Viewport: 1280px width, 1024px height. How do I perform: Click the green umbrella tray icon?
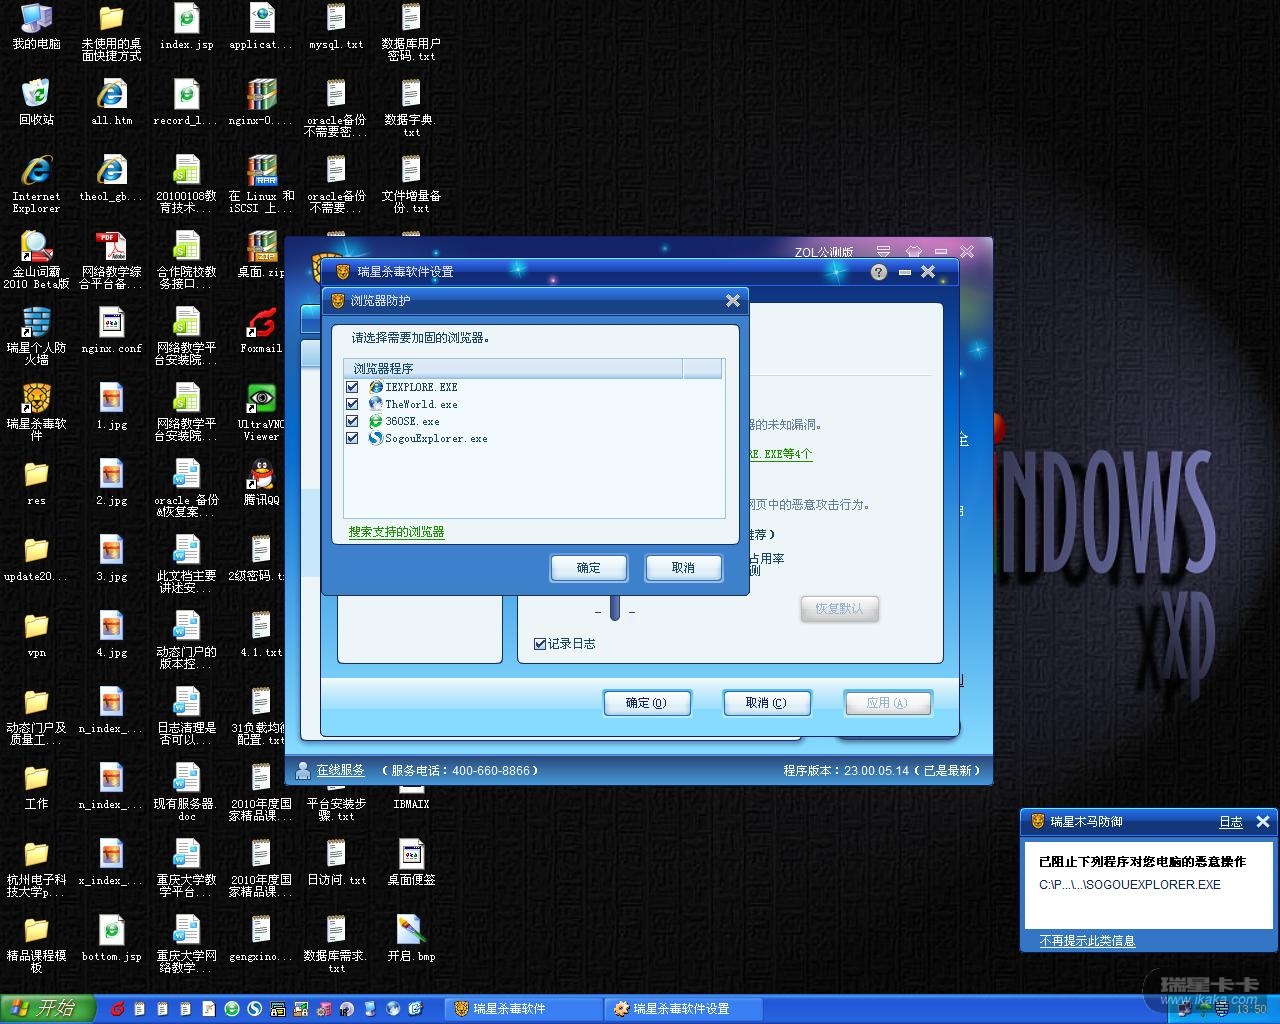(1203, 1009)
